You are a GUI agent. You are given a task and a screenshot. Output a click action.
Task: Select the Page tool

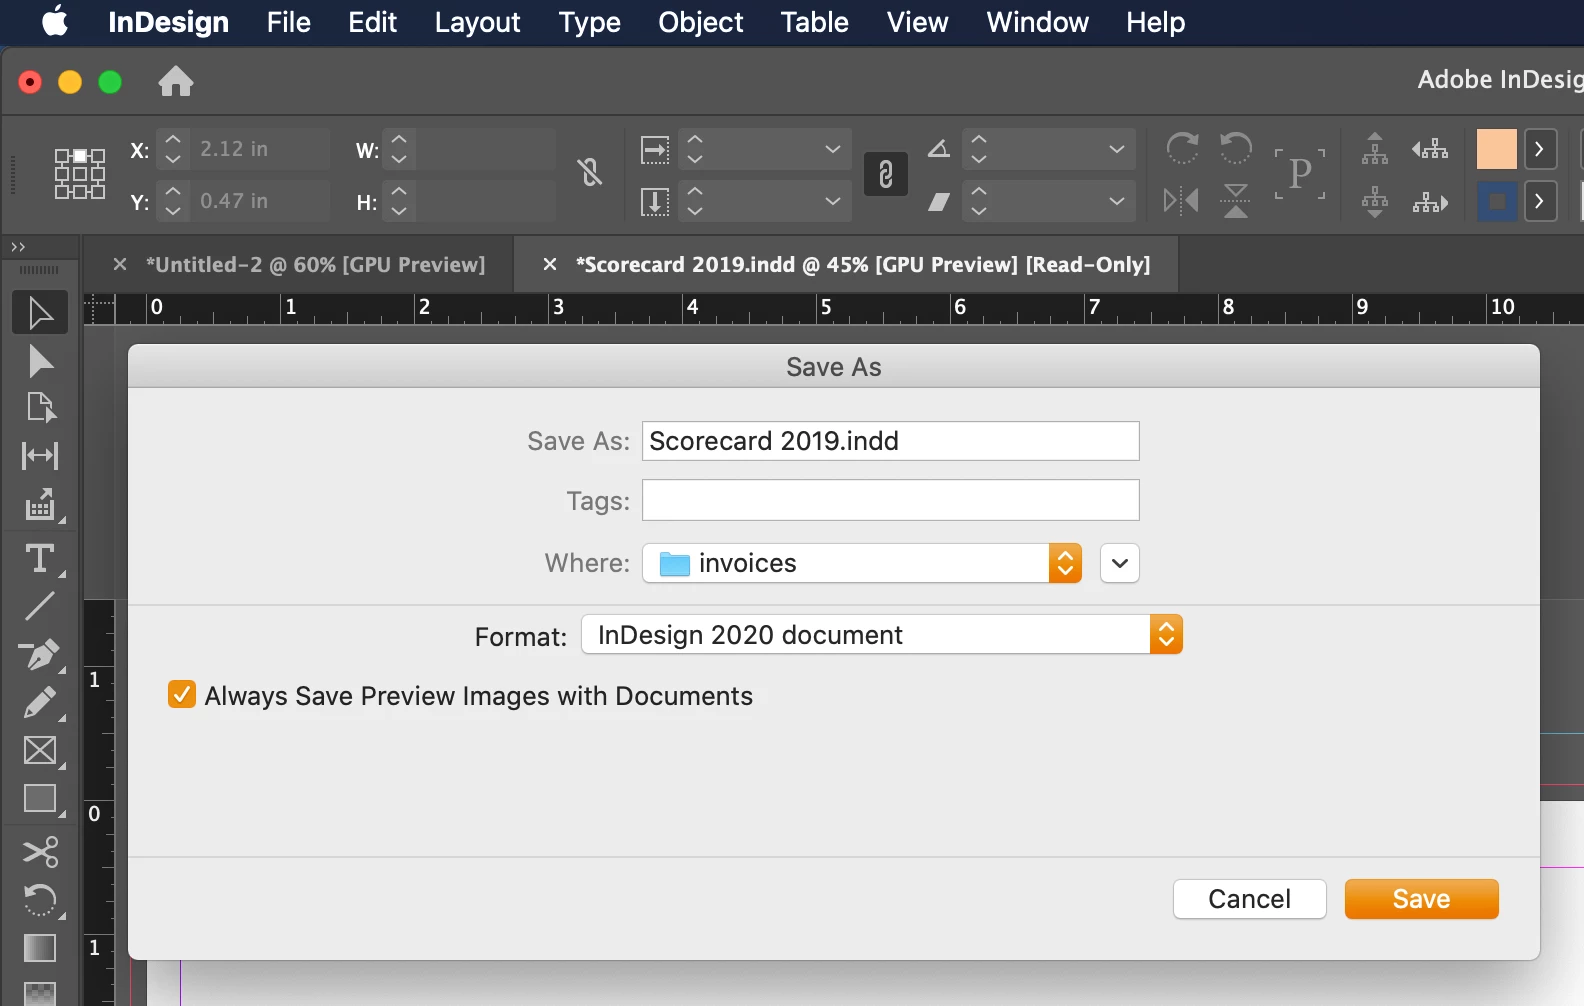pyautogui.click(x=40, y=407)
